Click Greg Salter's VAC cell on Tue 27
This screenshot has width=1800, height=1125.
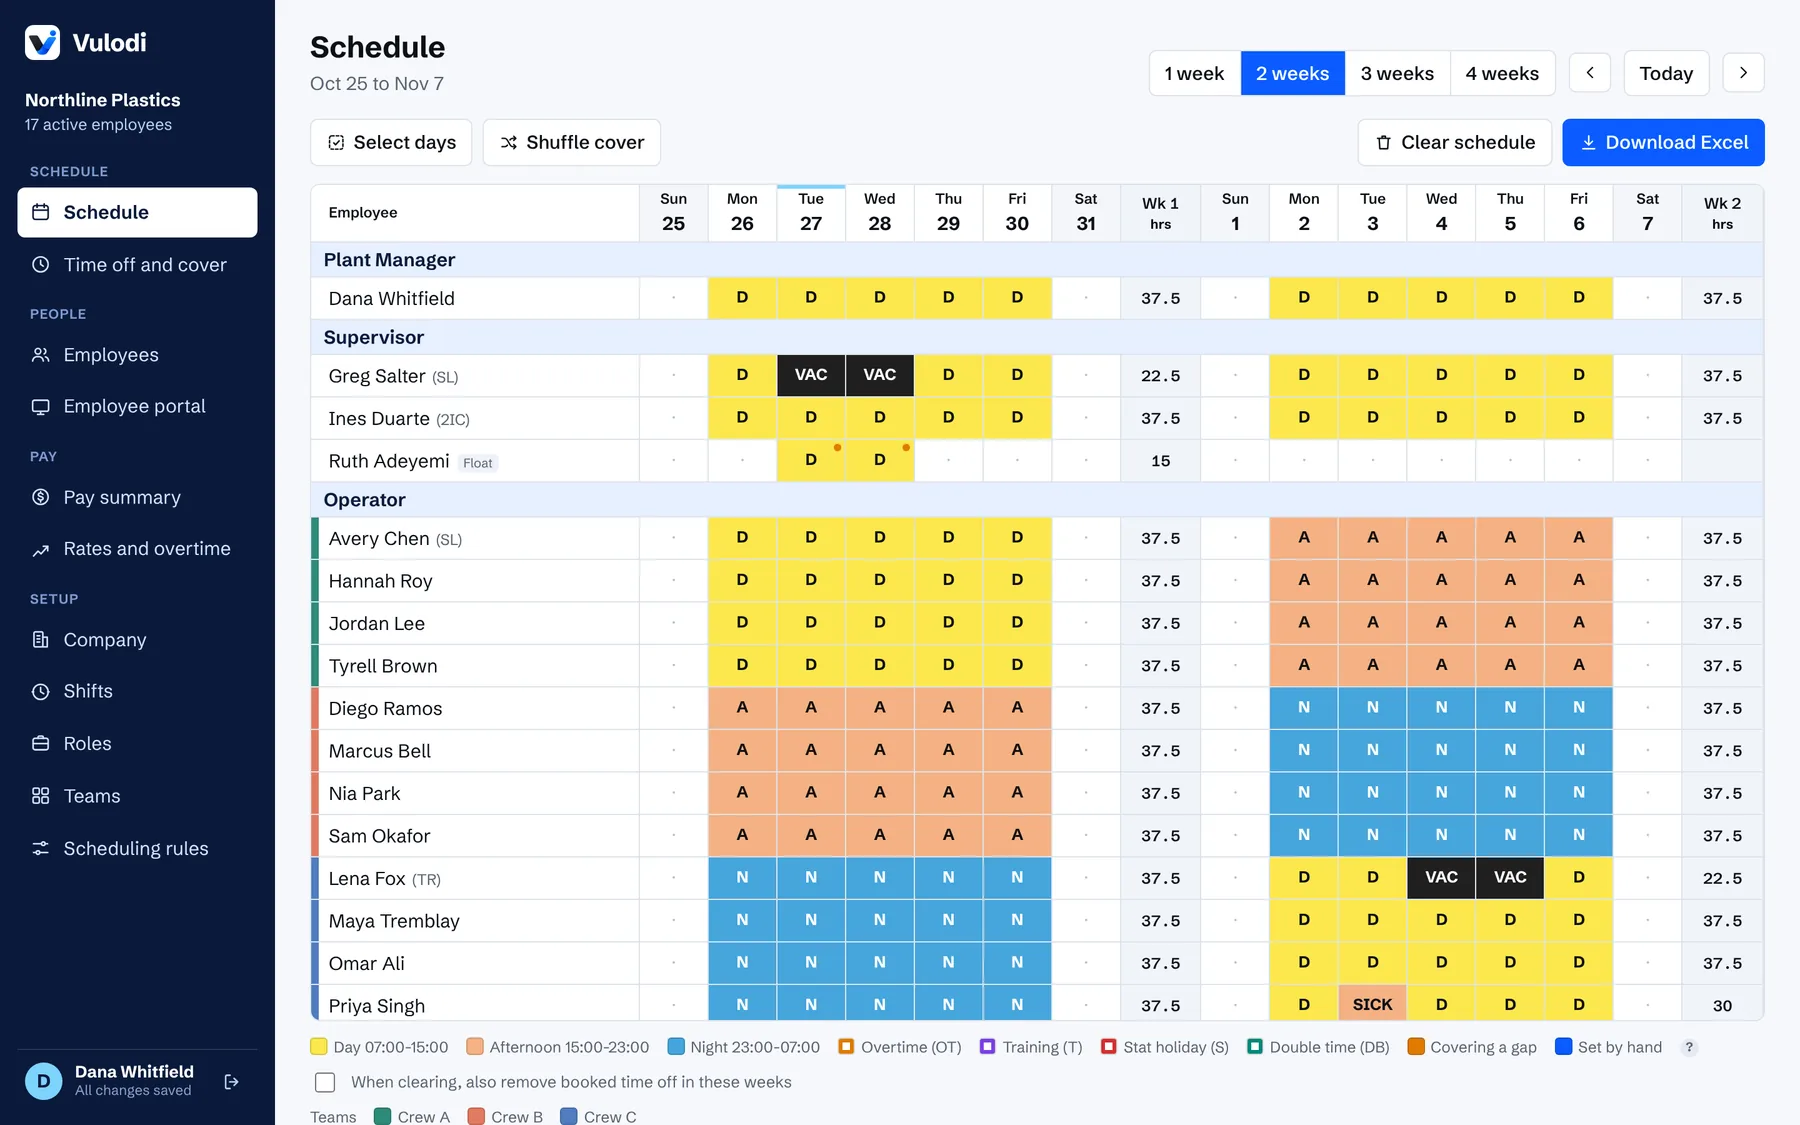tap(811, 375)
